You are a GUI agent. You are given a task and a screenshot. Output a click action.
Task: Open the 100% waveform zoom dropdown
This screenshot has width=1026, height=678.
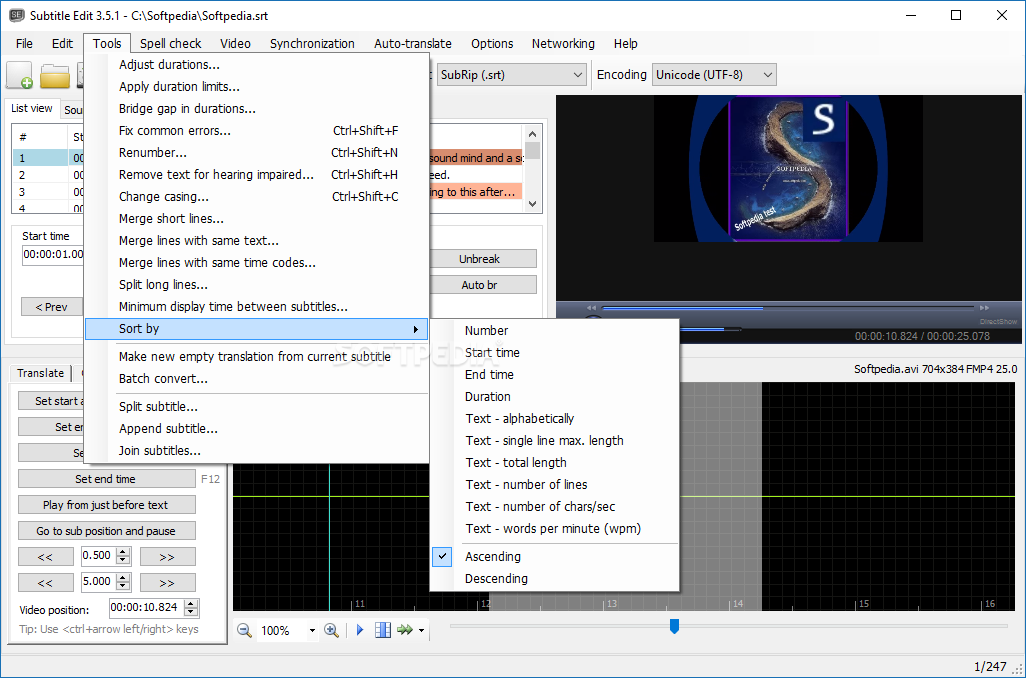pyautogui.click(x=312, y=631)
